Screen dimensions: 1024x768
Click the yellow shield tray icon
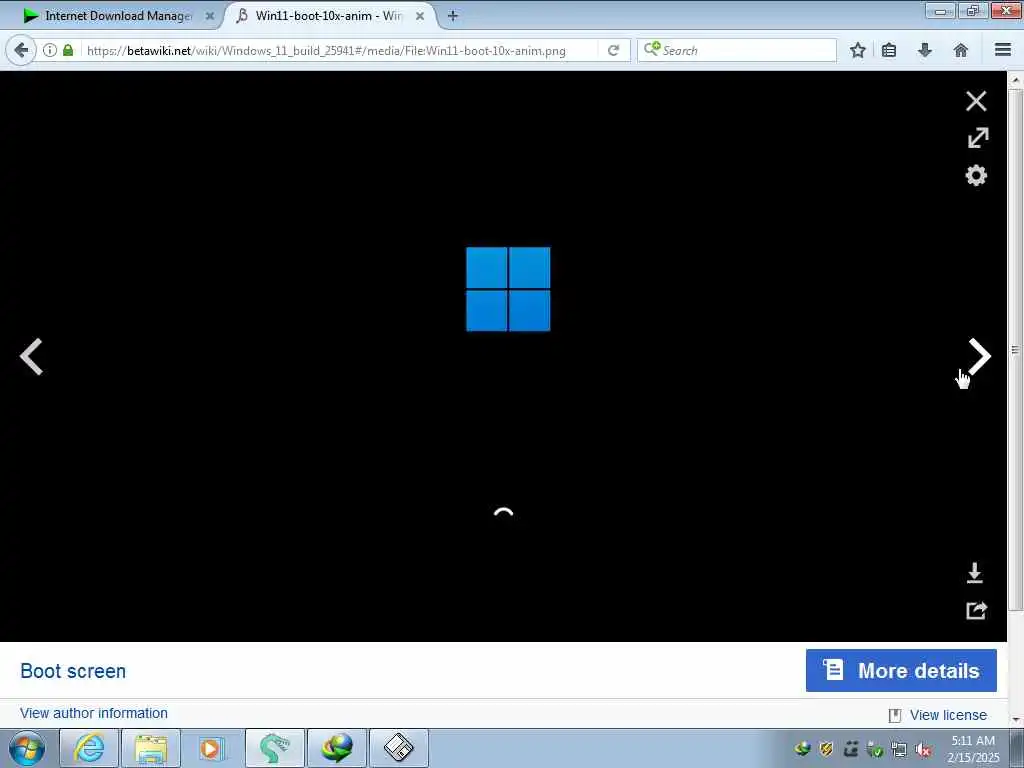click(826, 749)
